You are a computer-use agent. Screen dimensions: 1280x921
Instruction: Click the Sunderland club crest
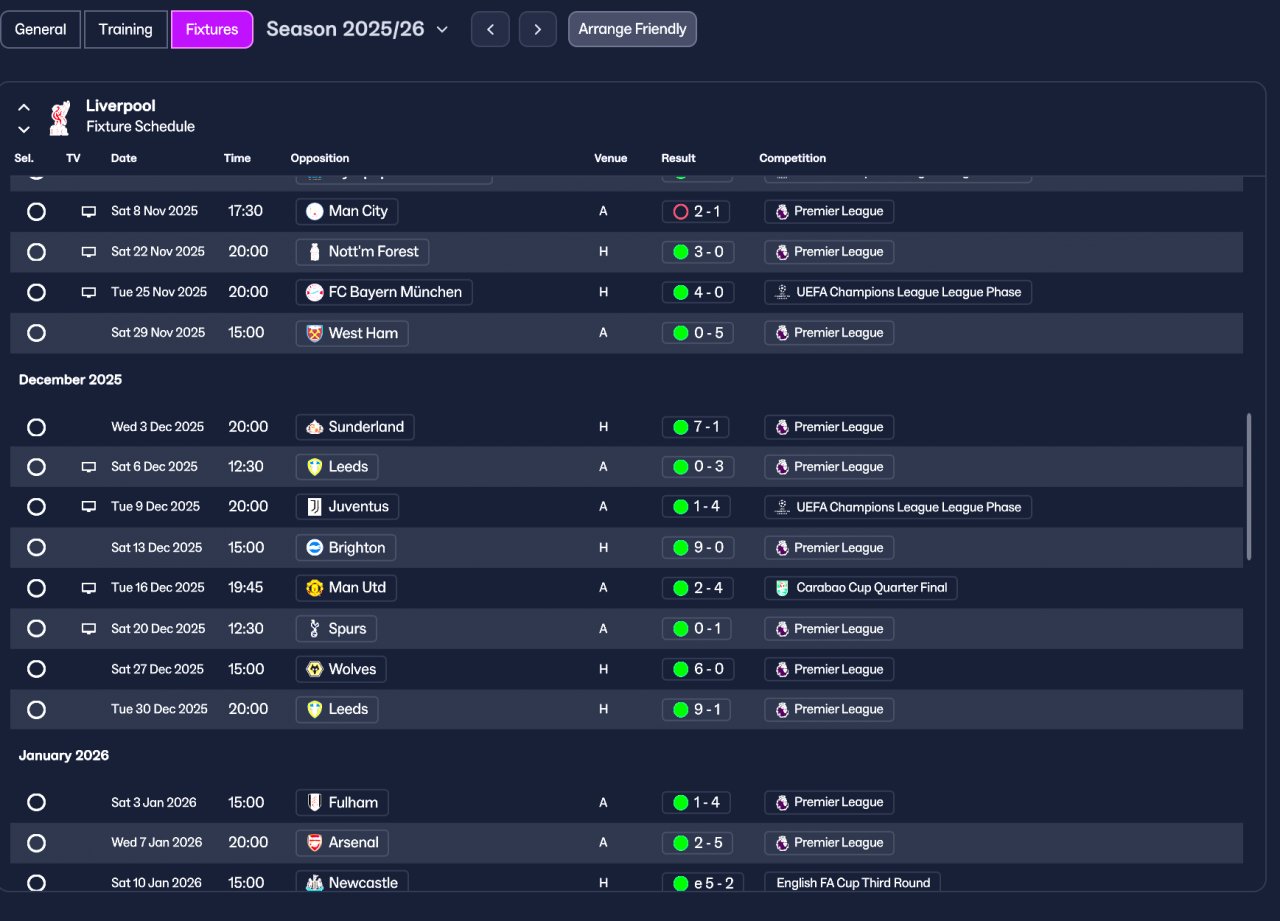point(315,427)
